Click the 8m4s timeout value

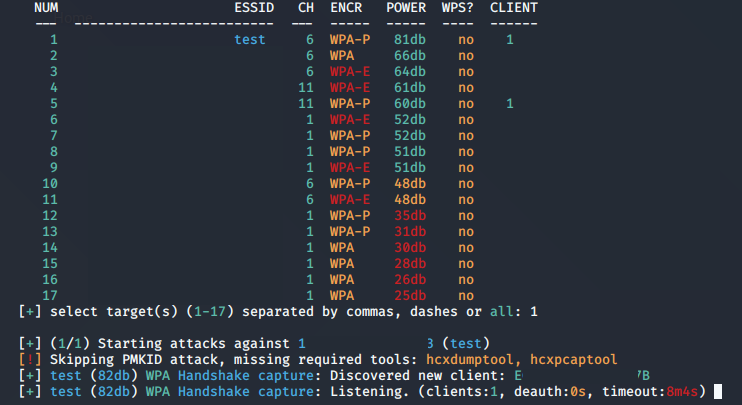click(x=682, y=392)
